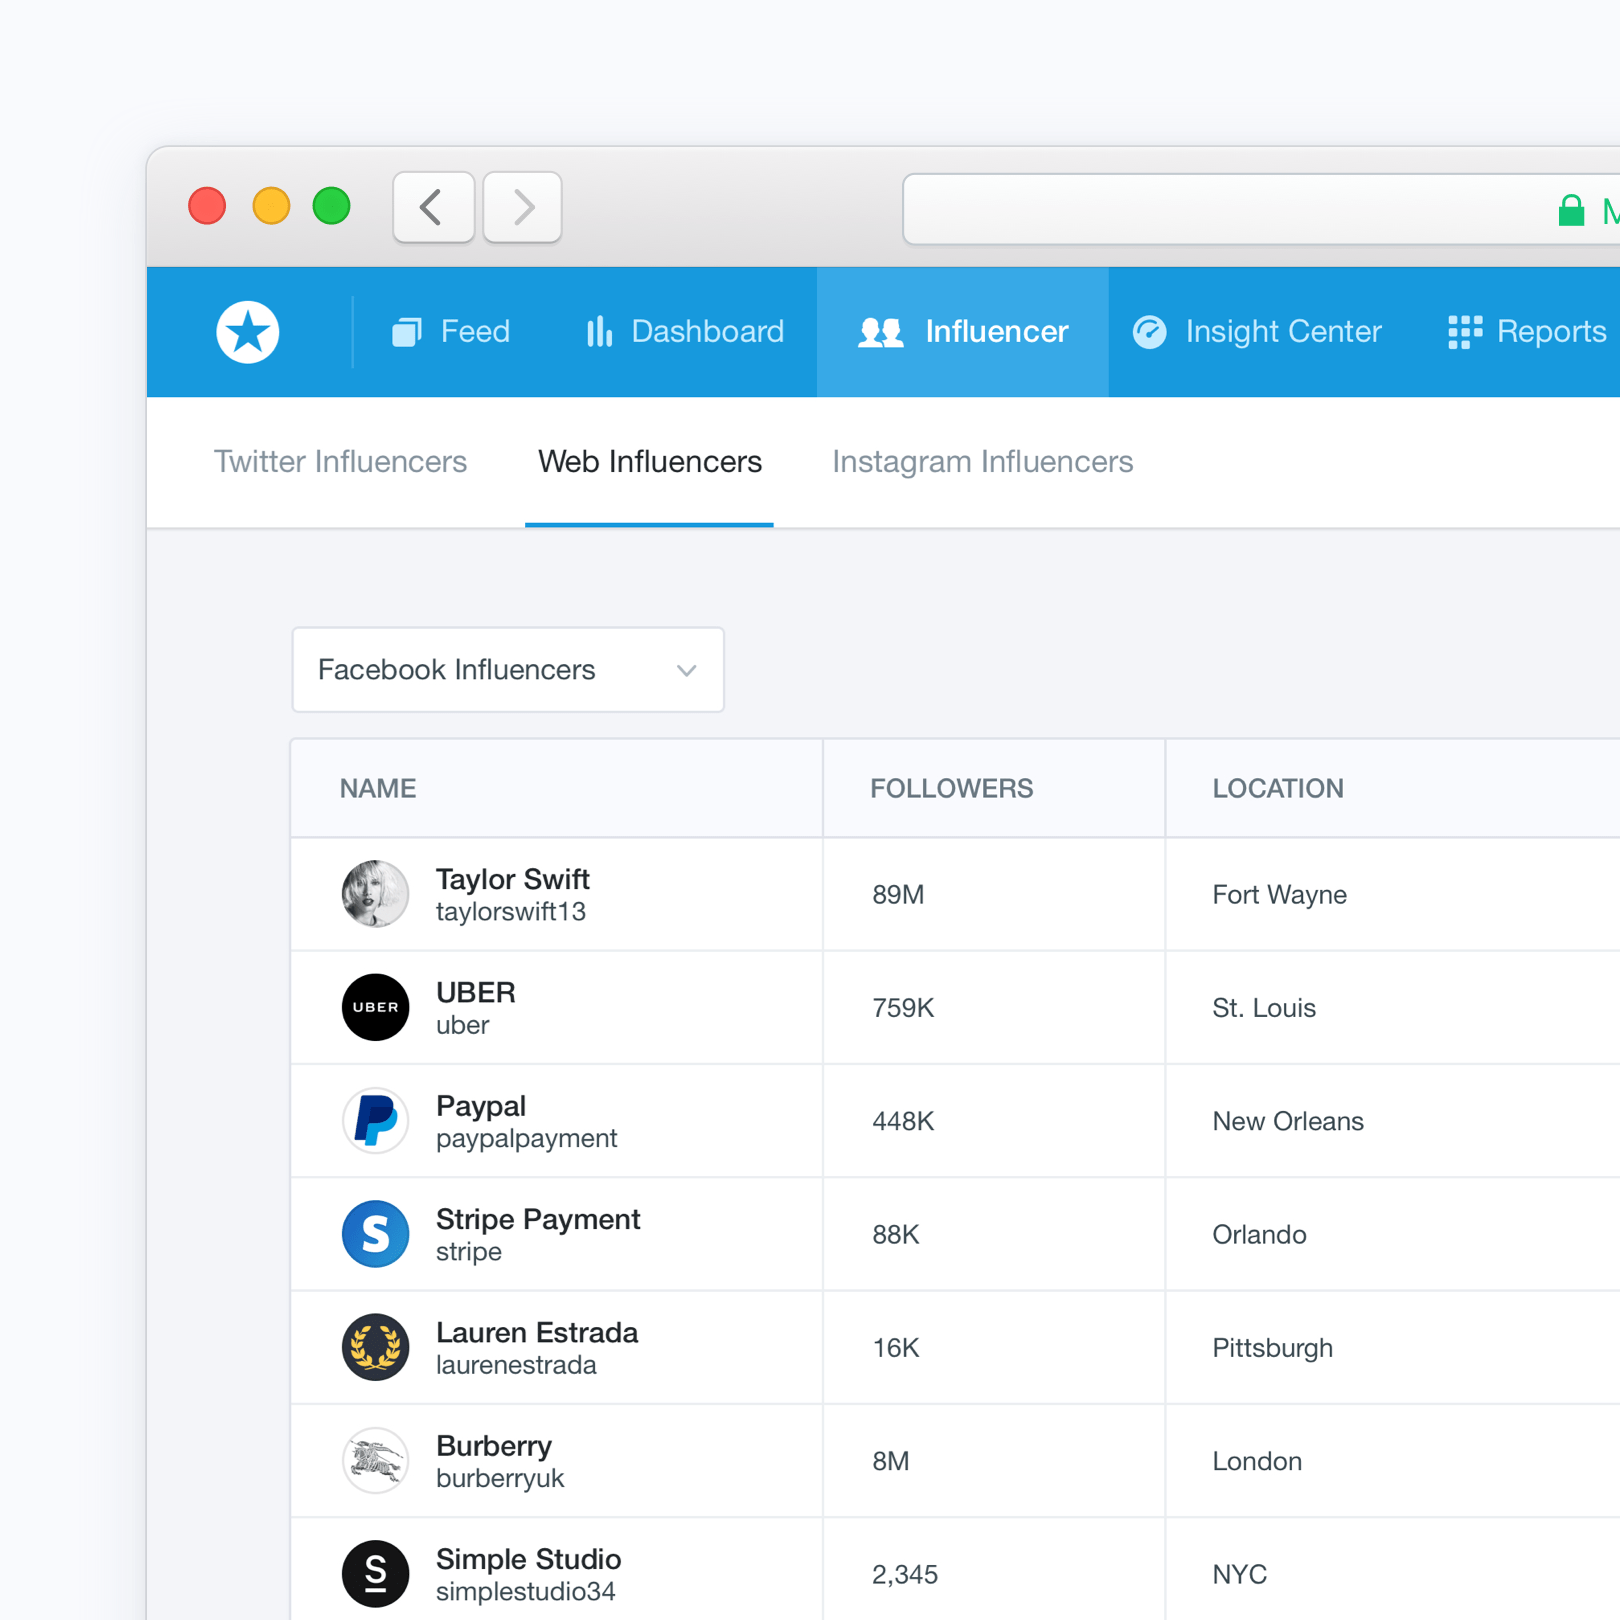Click the red close window button

pos(207,206)
